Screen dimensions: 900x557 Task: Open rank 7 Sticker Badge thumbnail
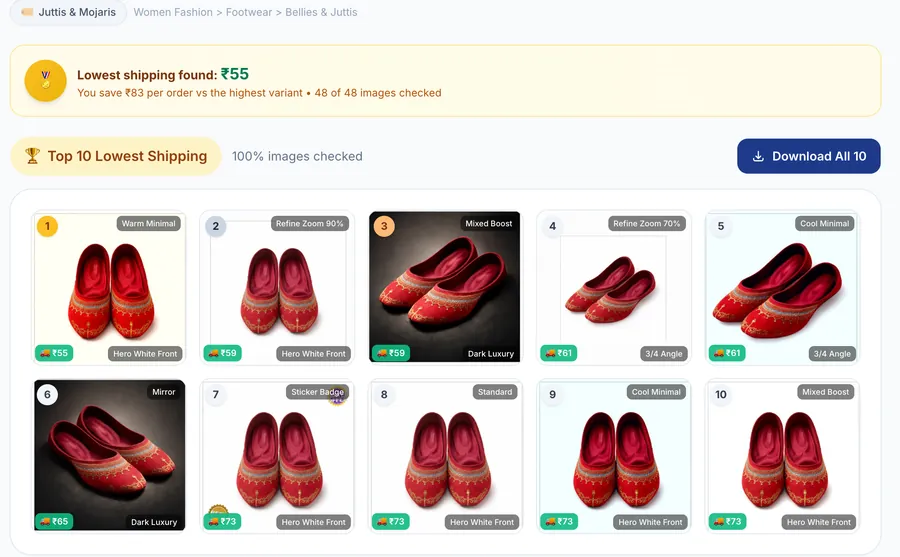tap(278, 455)
